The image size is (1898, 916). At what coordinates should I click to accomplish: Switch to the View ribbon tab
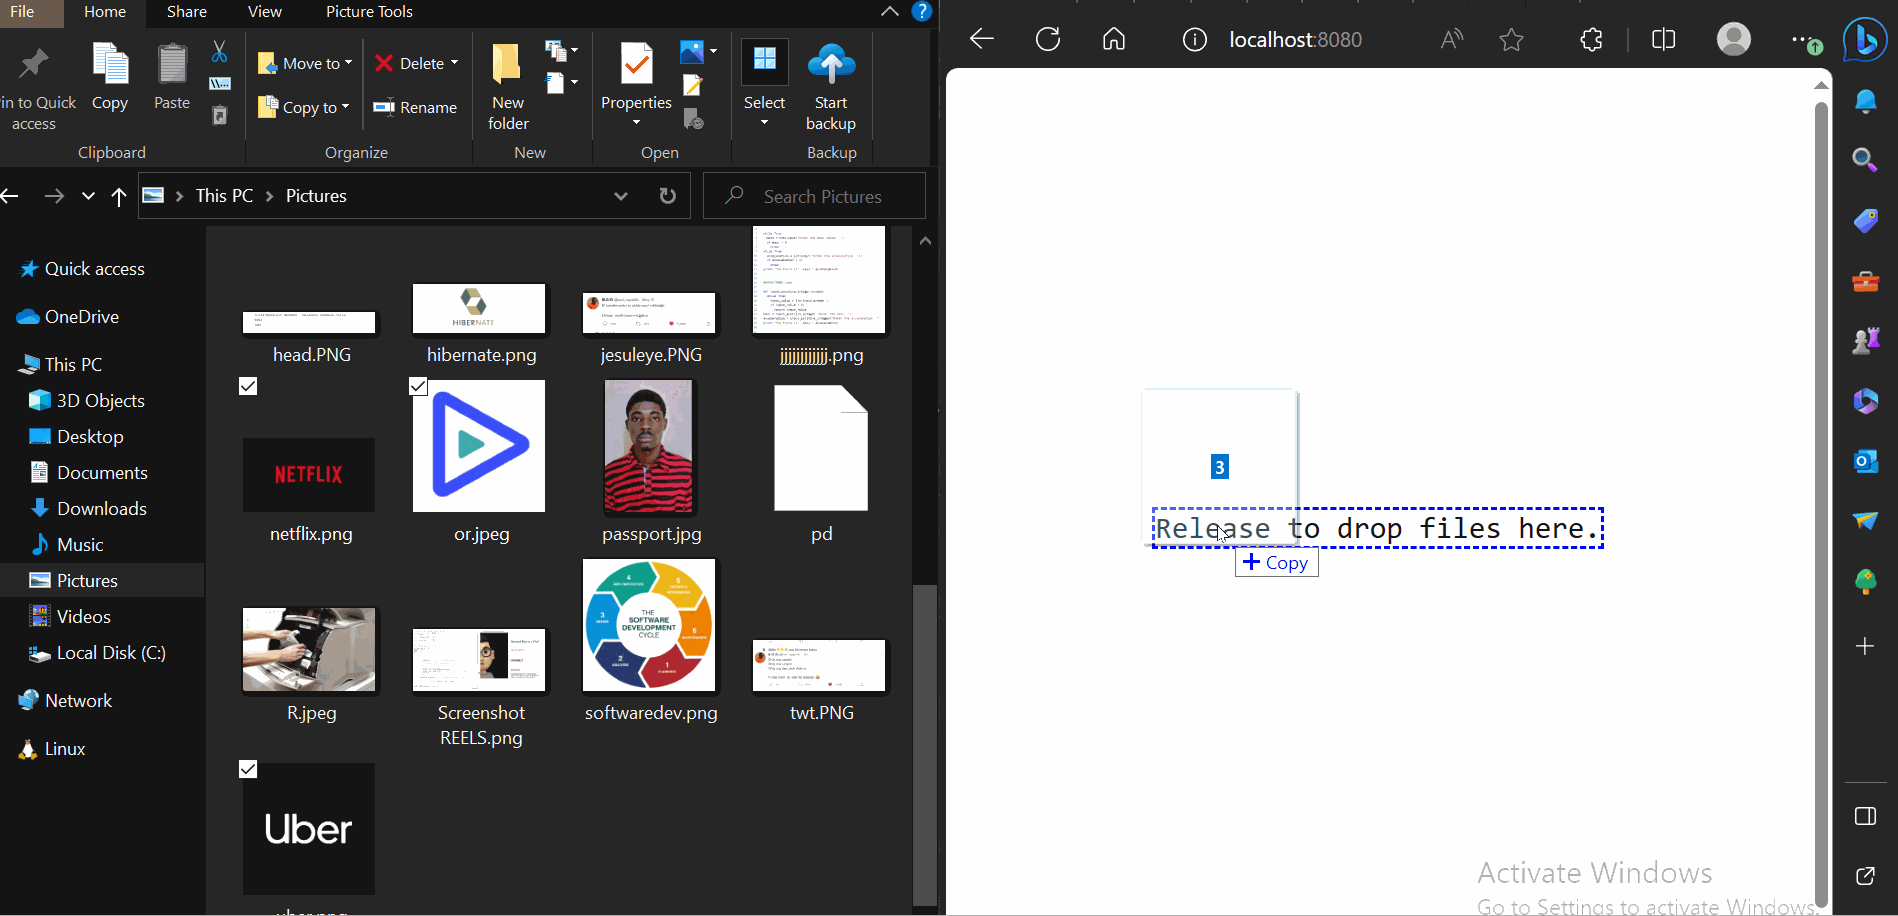265,12
